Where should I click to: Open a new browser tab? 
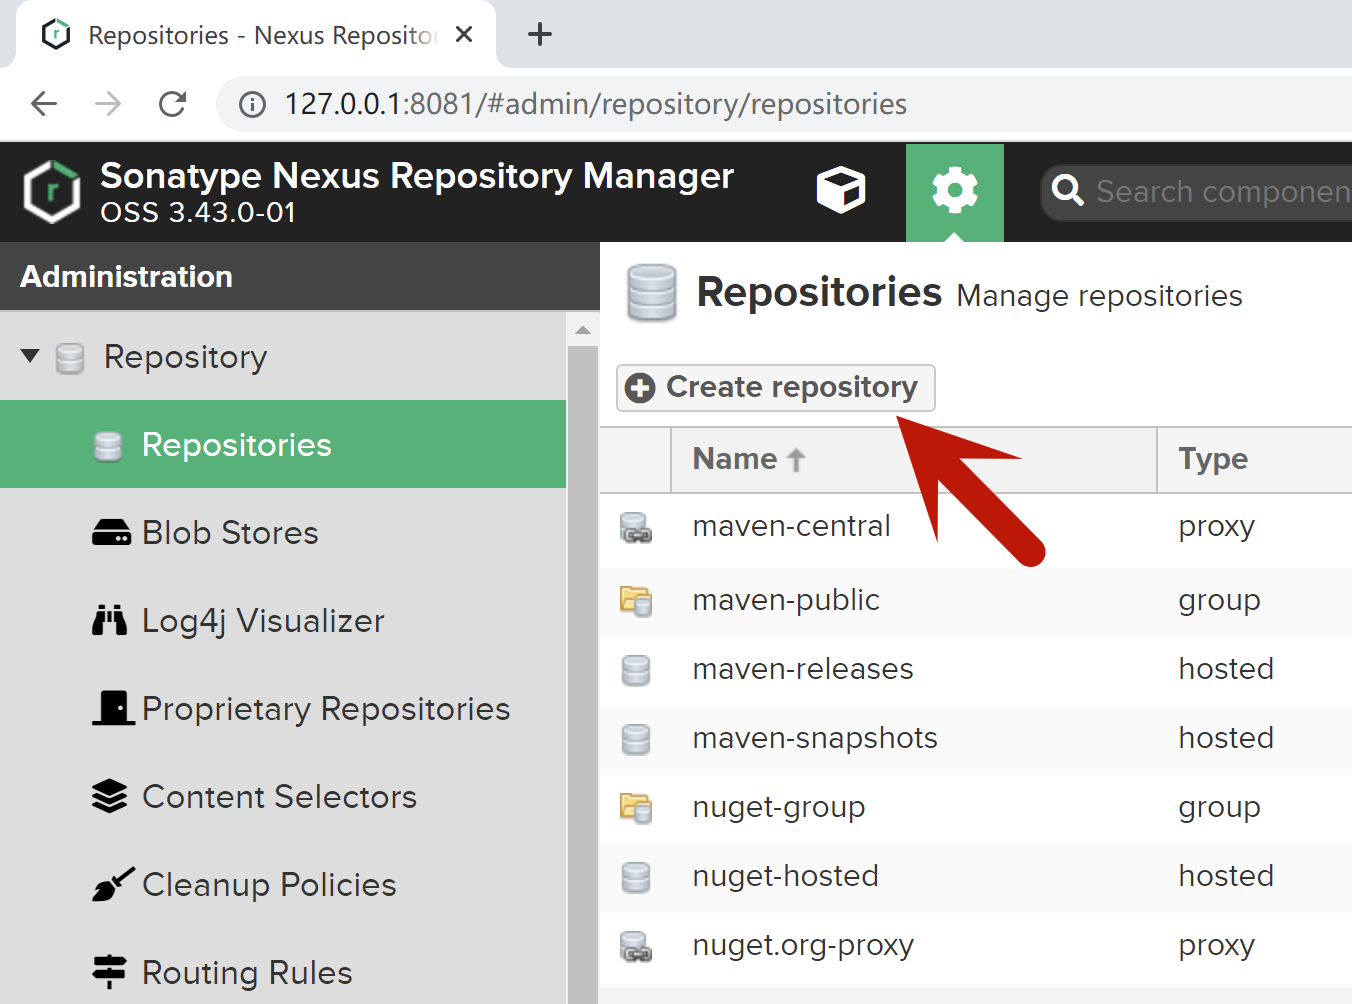point(540,35)
